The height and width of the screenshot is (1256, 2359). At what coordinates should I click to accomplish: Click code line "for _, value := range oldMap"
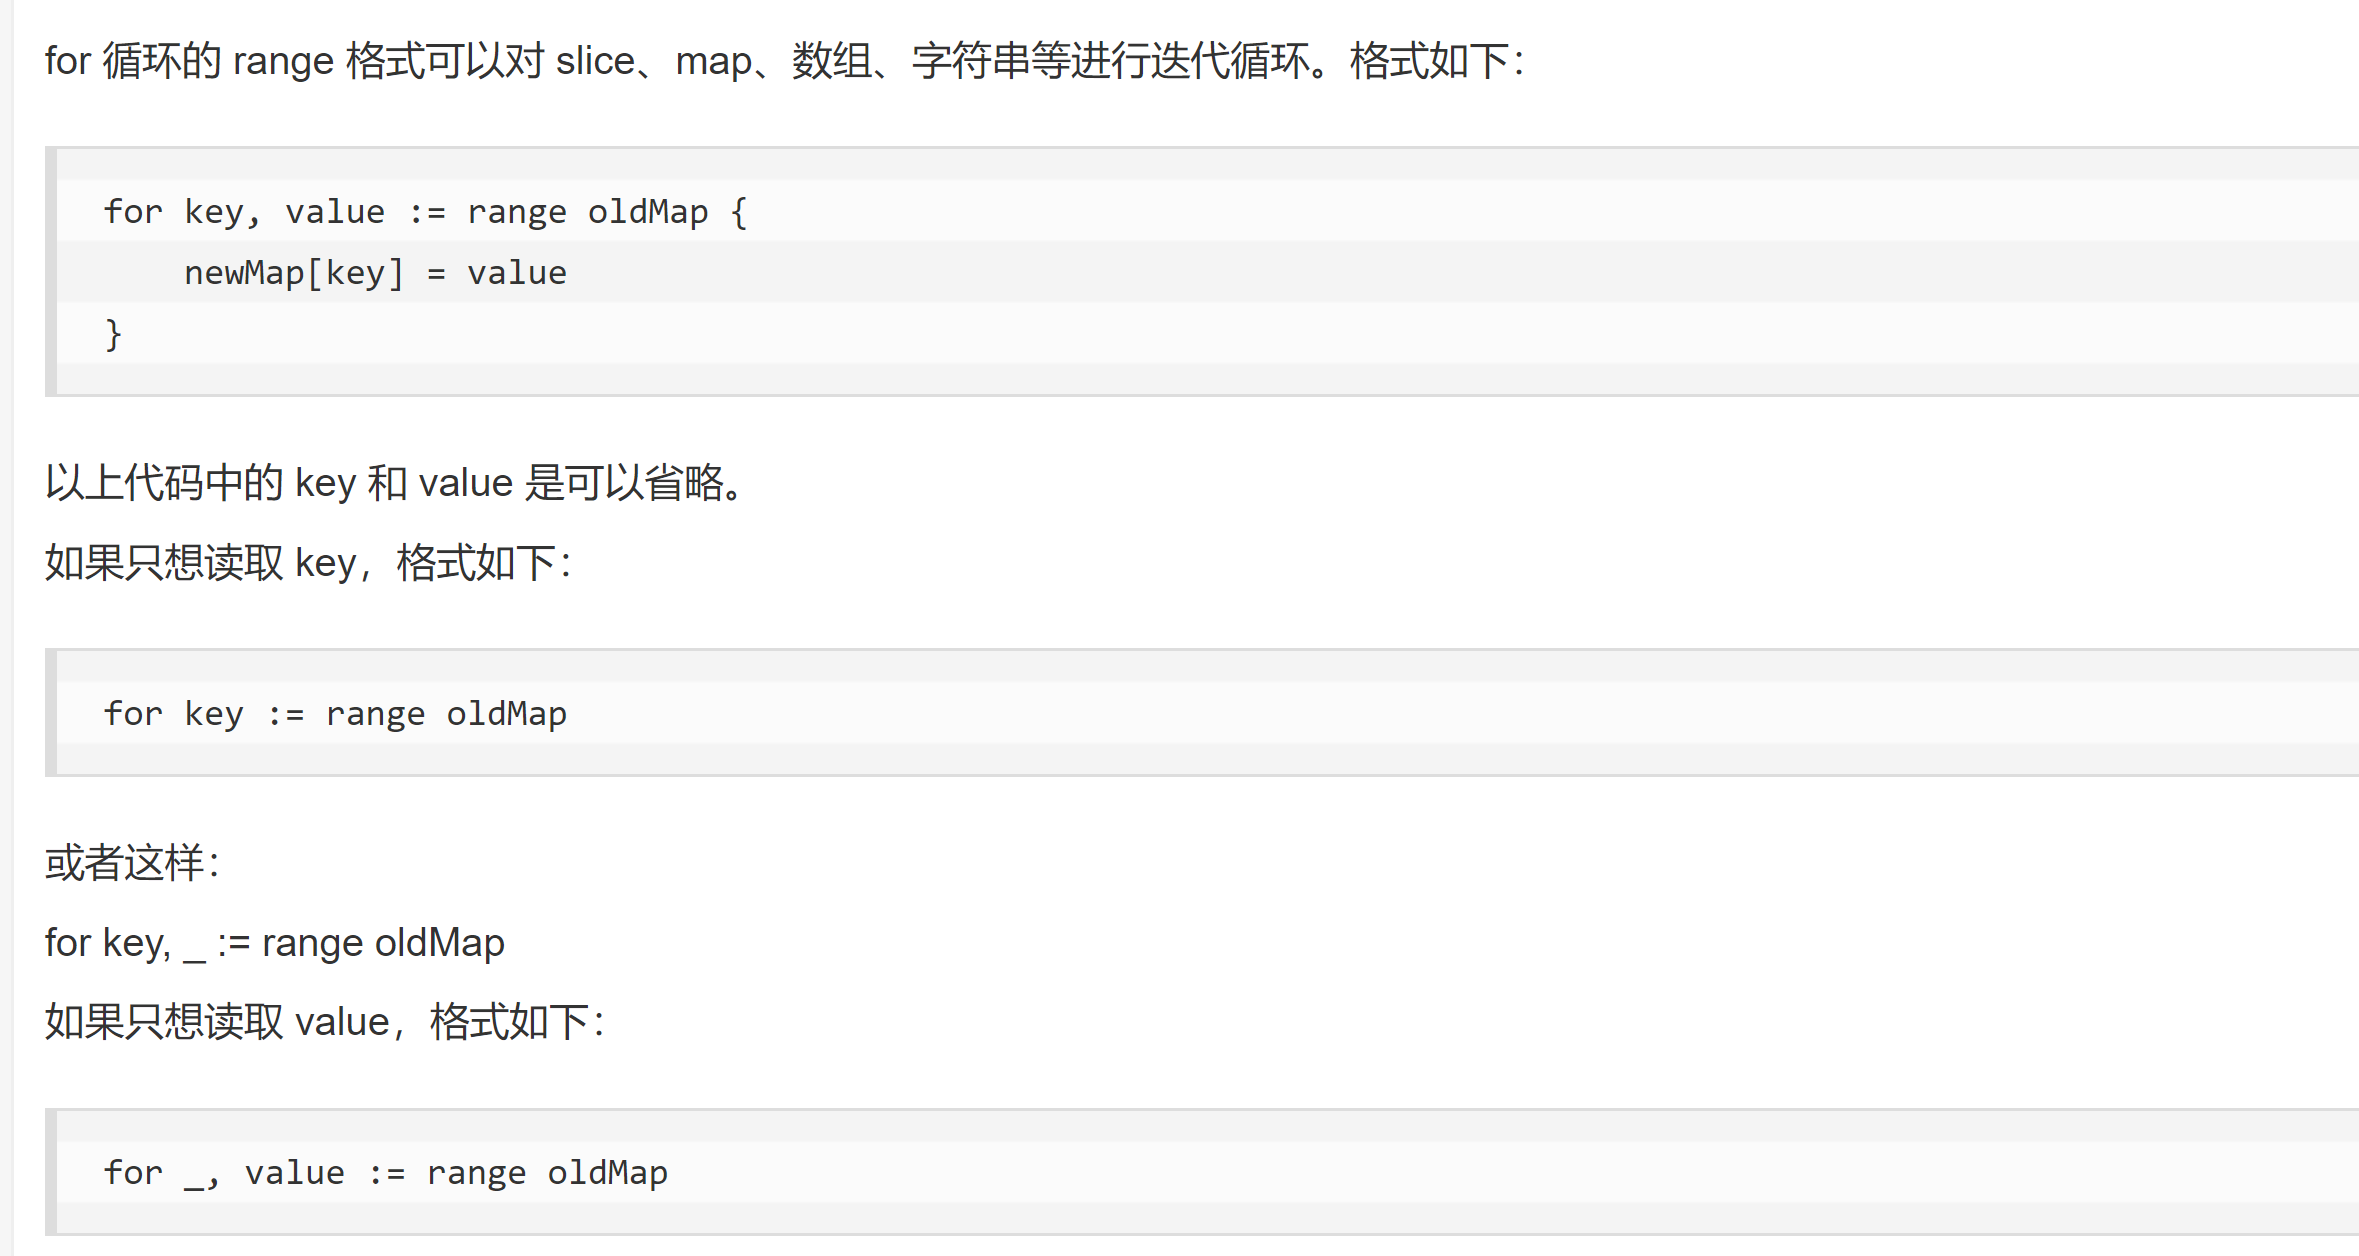point(385,1173)
